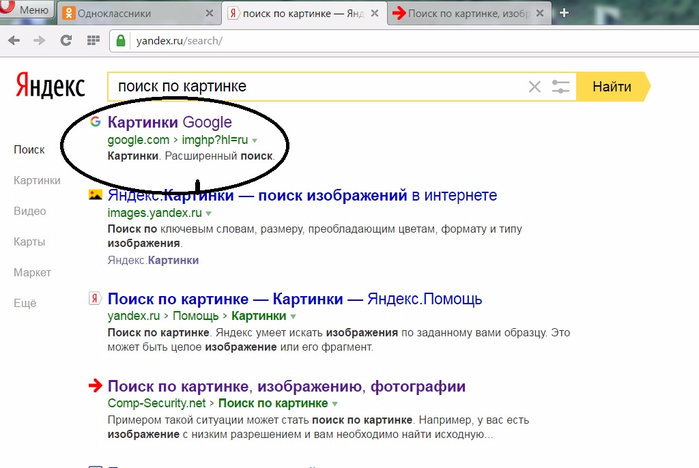The width and height of the screenshot is (699, 468).
Task: Open Ещё in the left sidebar
Action: [x=25, y=303]
